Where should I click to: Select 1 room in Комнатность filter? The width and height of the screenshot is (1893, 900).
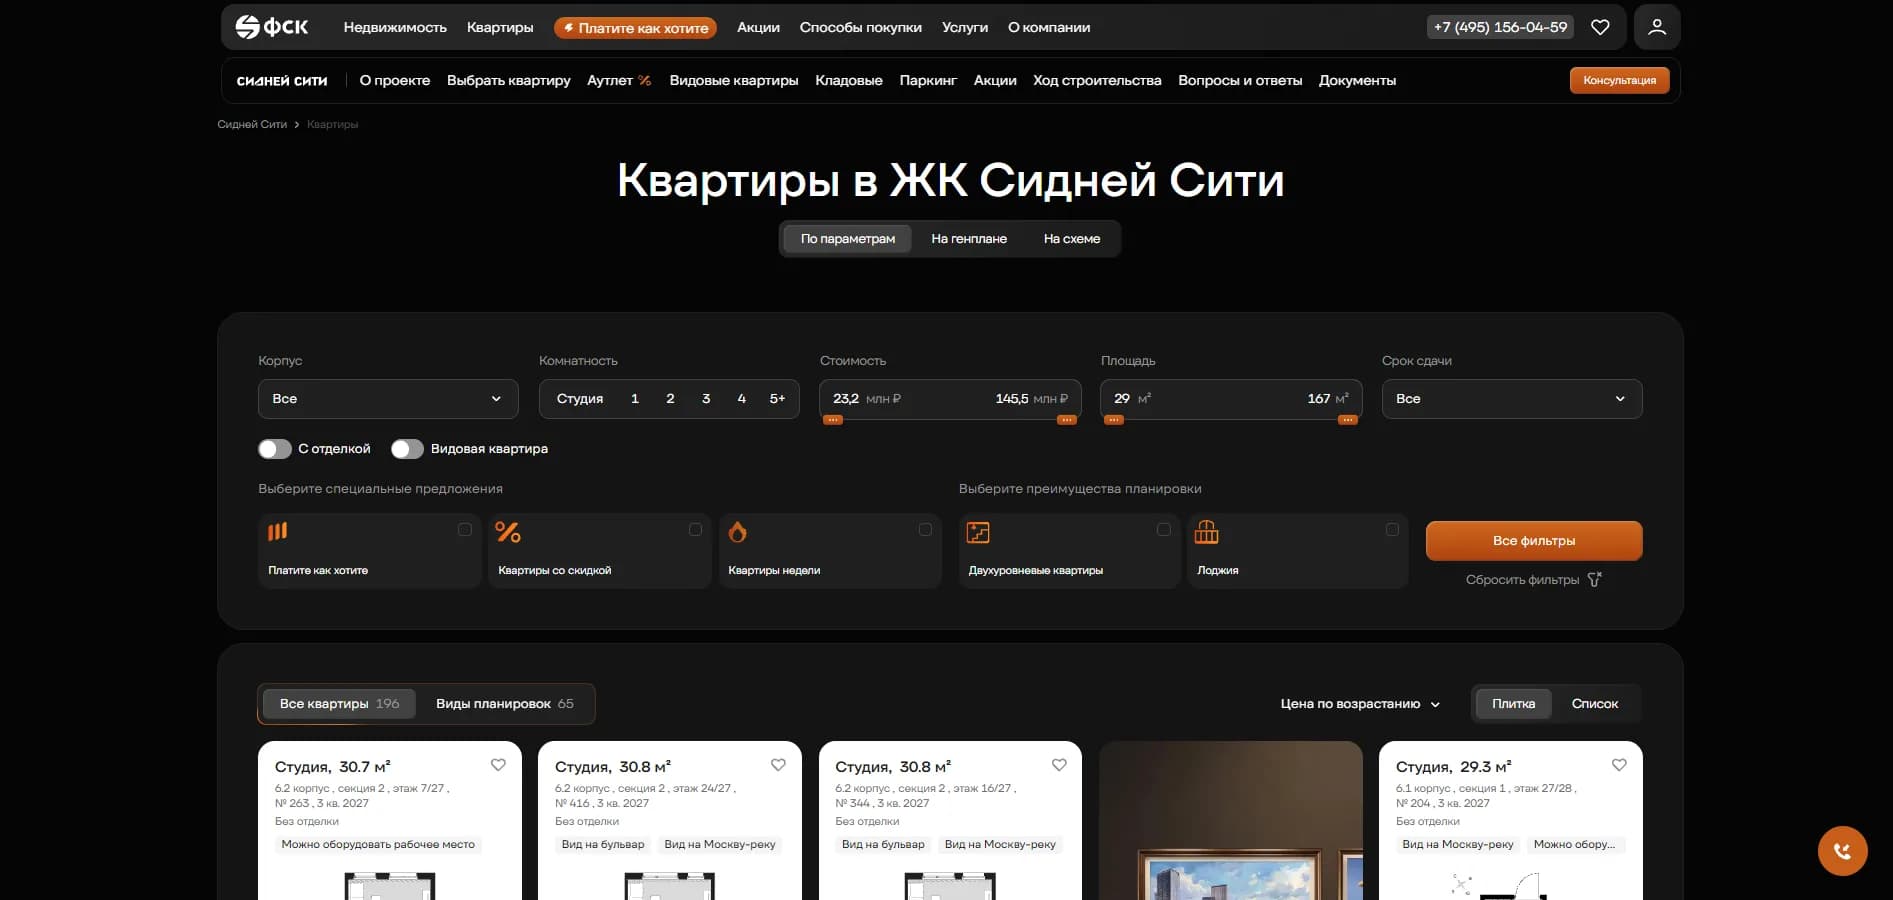(635, 399)
